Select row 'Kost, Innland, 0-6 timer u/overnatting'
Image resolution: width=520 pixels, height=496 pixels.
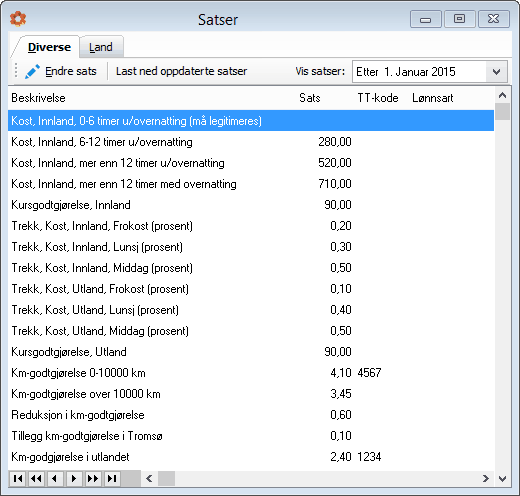tap(251, 121)
